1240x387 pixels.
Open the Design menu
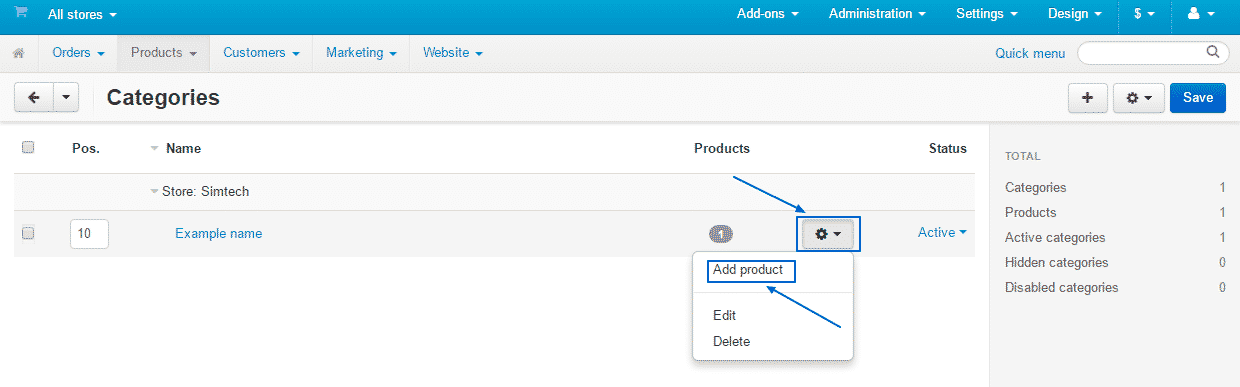pyautogui.click(x=1074, y=14)
